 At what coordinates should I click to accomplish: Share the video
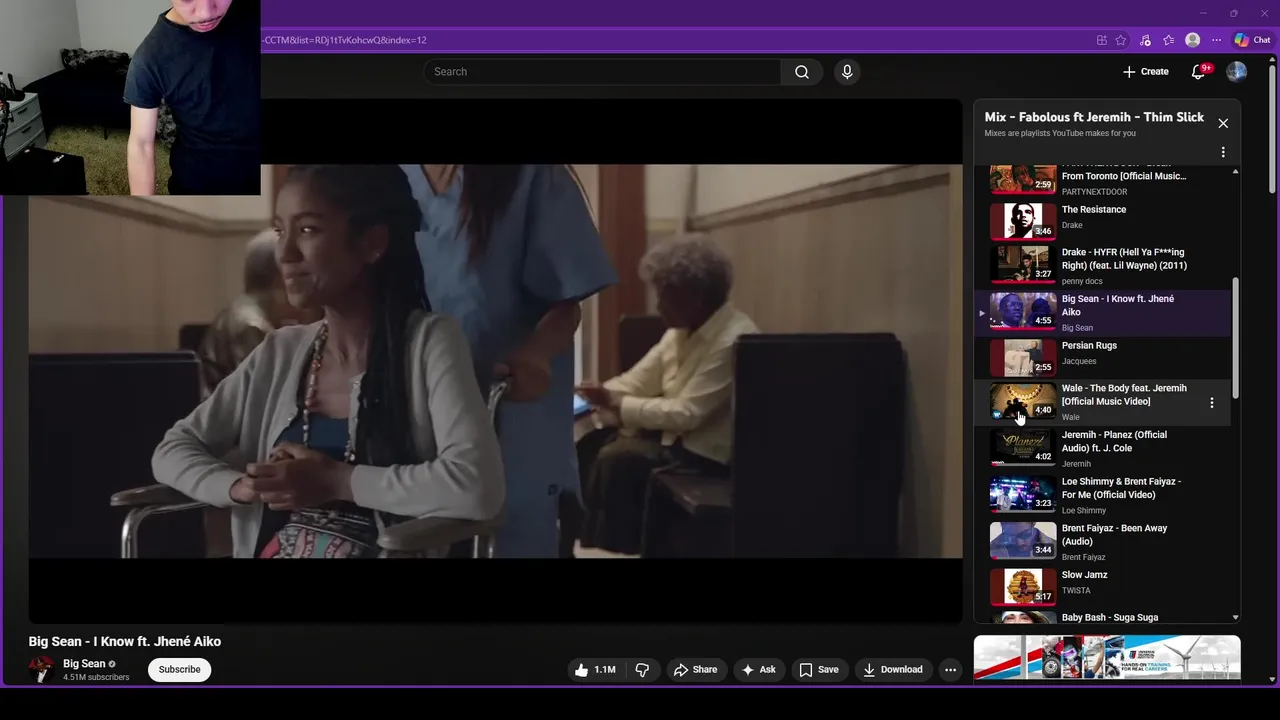695,670
